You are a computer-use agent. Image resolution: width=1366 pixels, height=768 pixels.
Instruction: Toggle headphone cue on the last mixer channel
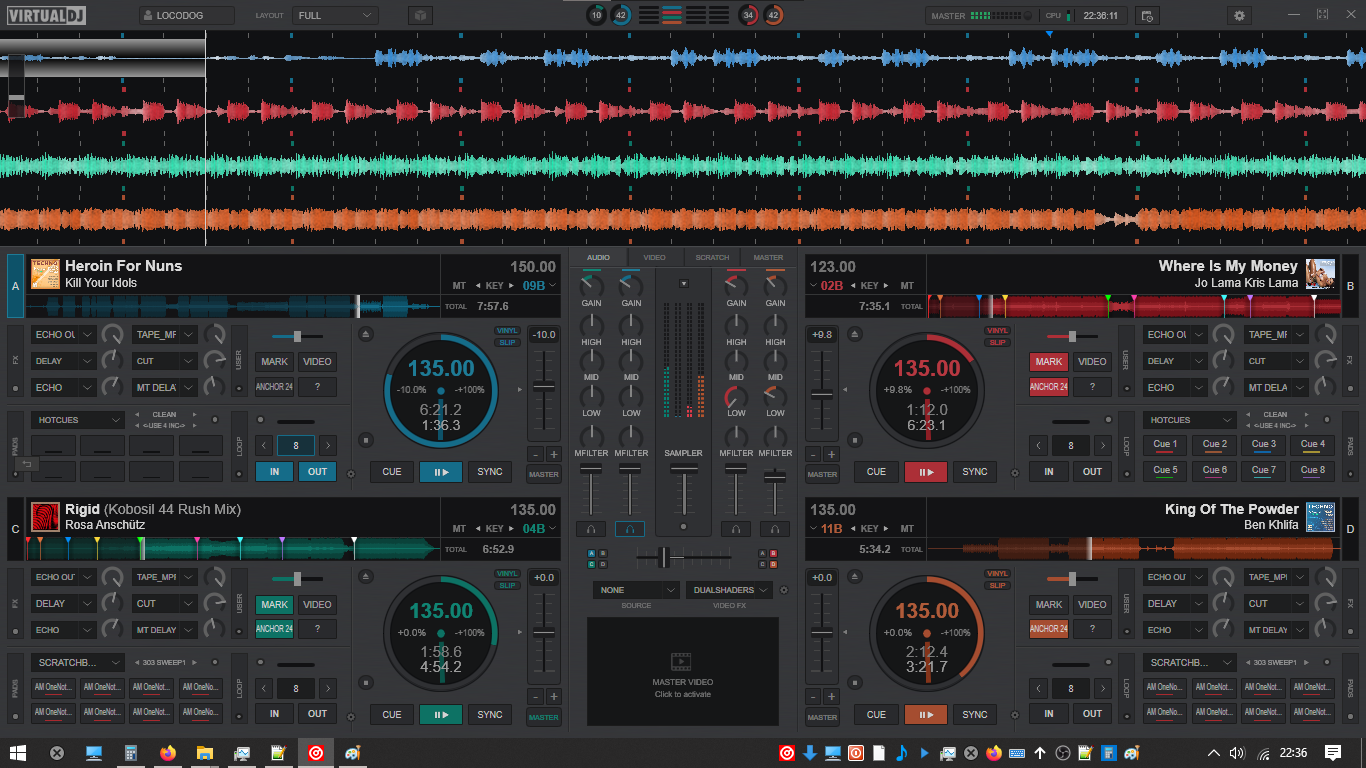[x=775, y=529]
